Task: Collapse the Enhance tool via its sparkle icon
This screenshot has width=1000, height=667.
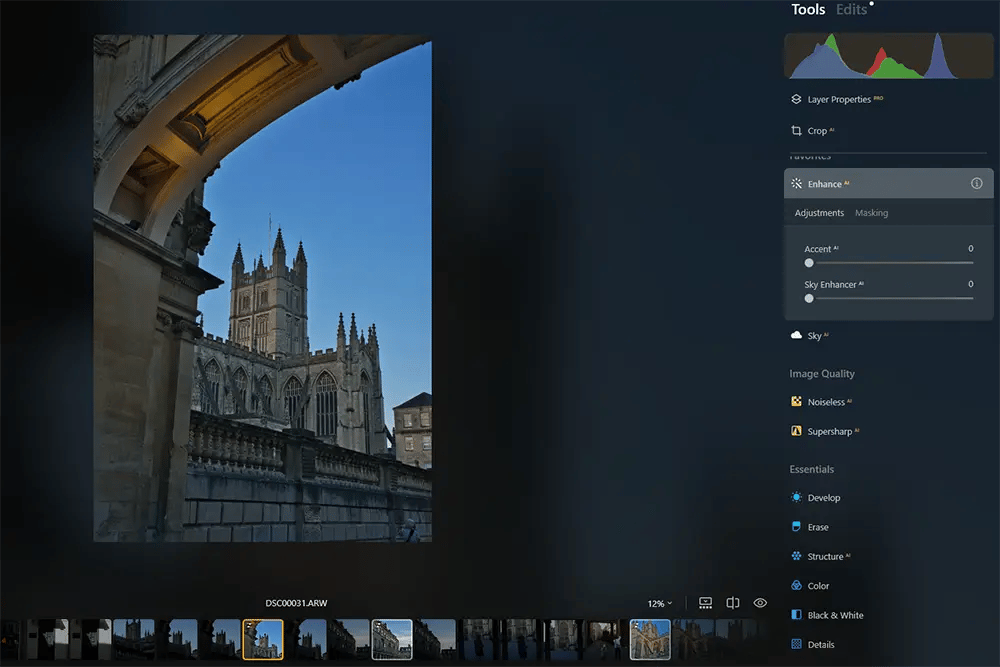Action: (x=796, y=184)
